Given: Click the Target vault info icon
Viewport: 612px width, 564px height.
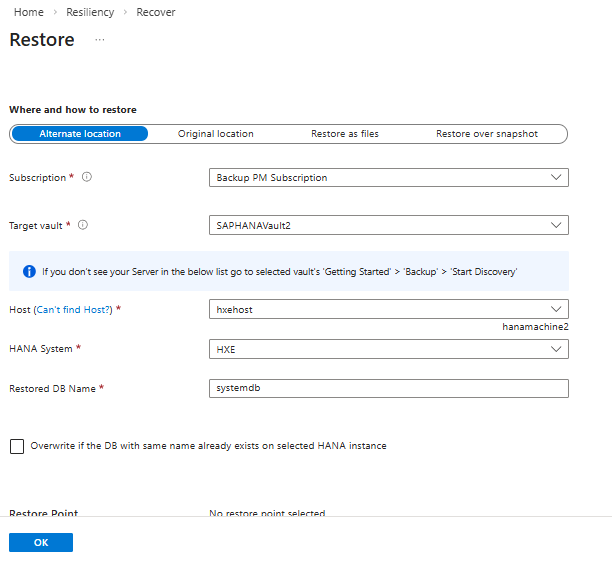Looking at the screenshot, I should pos(83,225).
